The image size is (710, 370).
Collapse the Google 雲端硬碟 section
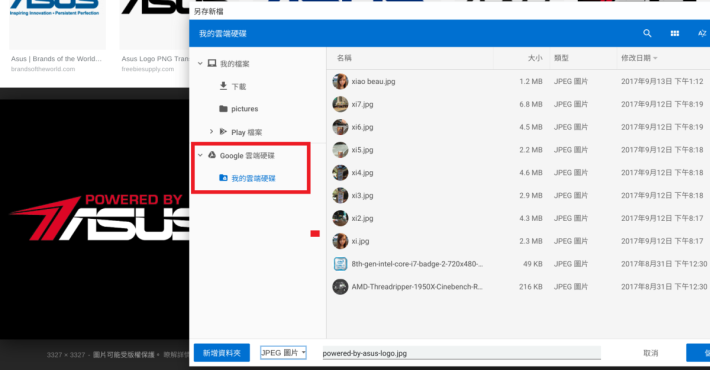[x=200, y=155]
